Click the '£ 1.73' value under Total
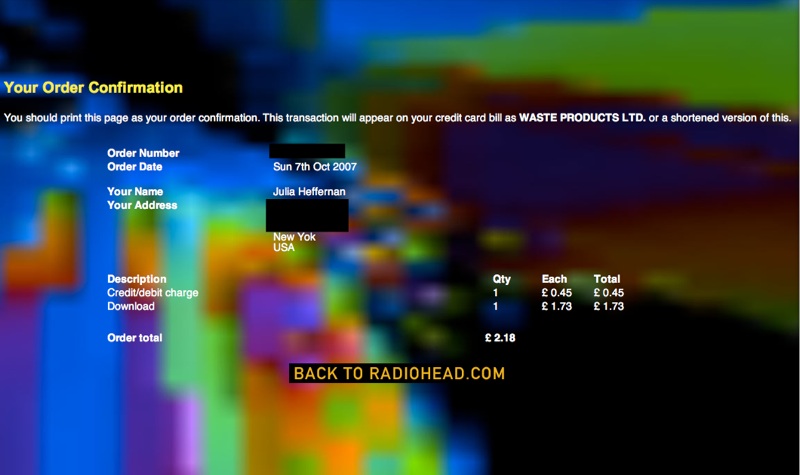800x475 pixels. click(x=609, y=306)
